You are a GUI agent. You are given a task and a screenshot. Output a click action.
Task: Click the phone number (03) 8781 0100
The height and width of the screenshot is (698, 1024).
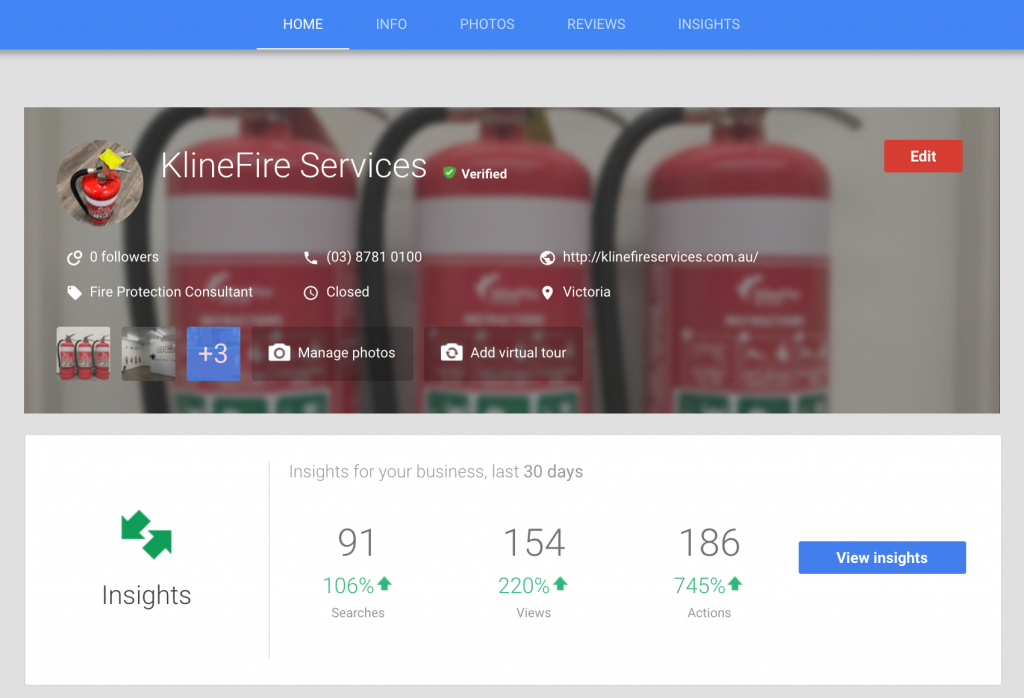374,257
